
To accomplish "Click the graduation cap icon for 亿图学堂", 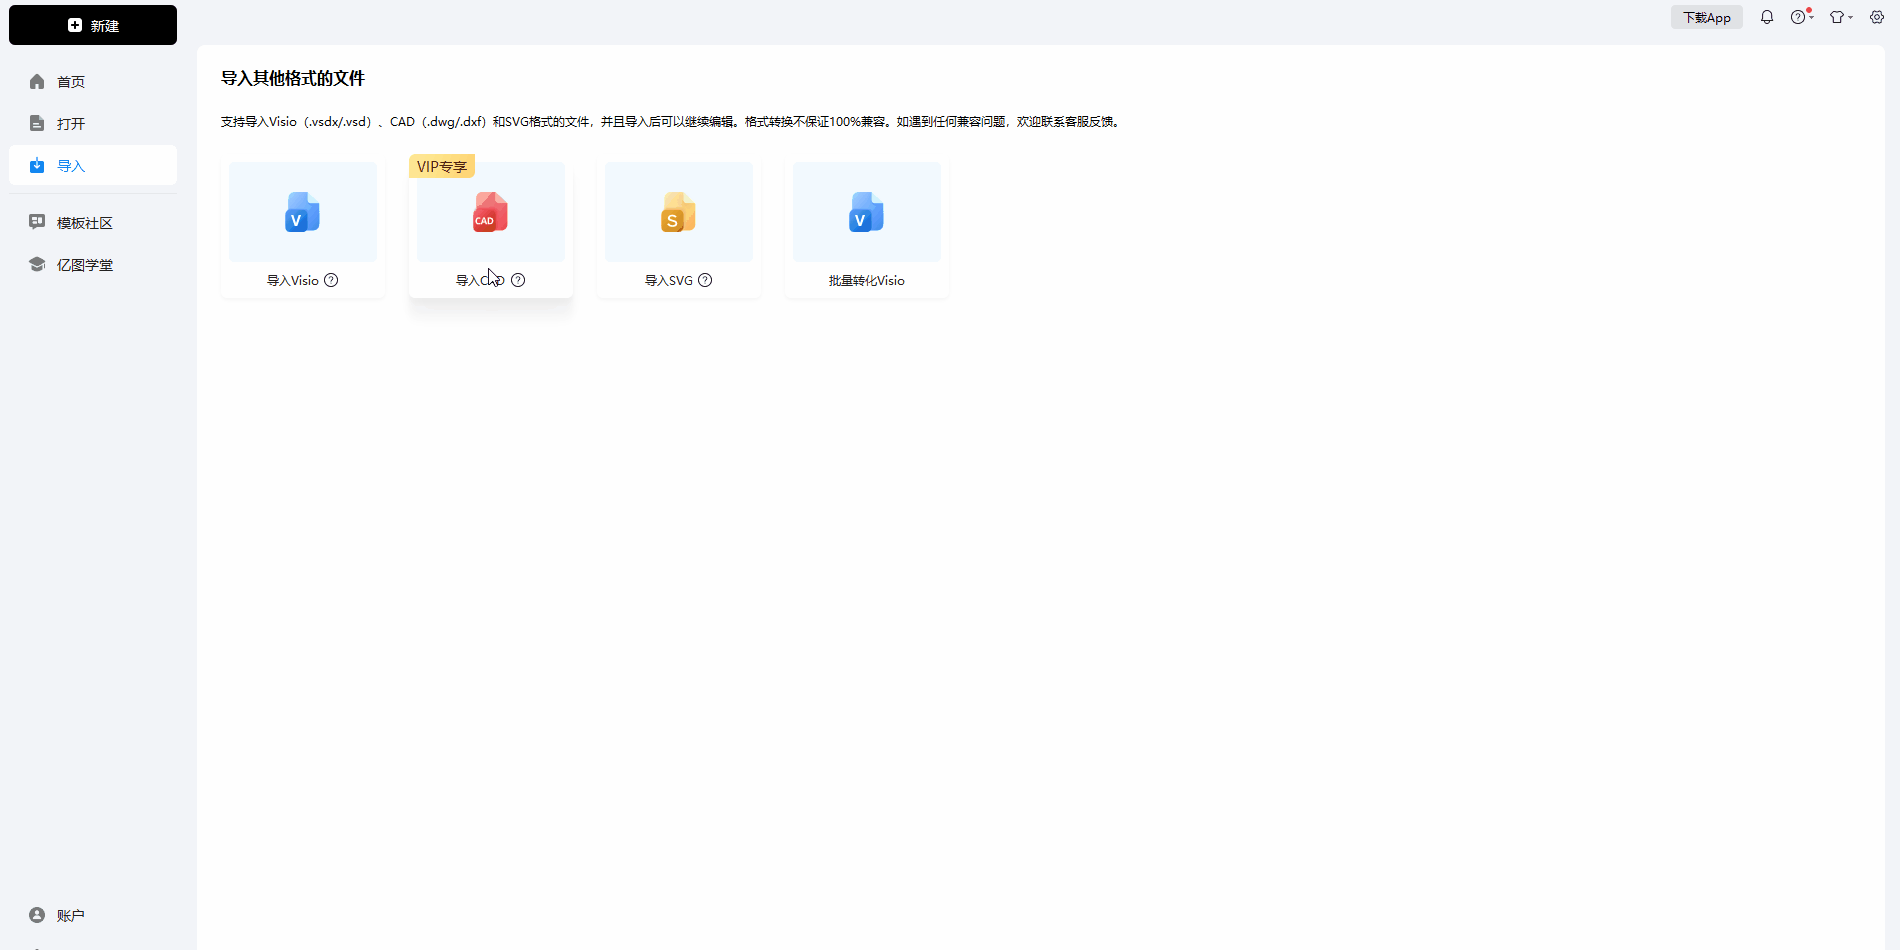I will point(37,264).
